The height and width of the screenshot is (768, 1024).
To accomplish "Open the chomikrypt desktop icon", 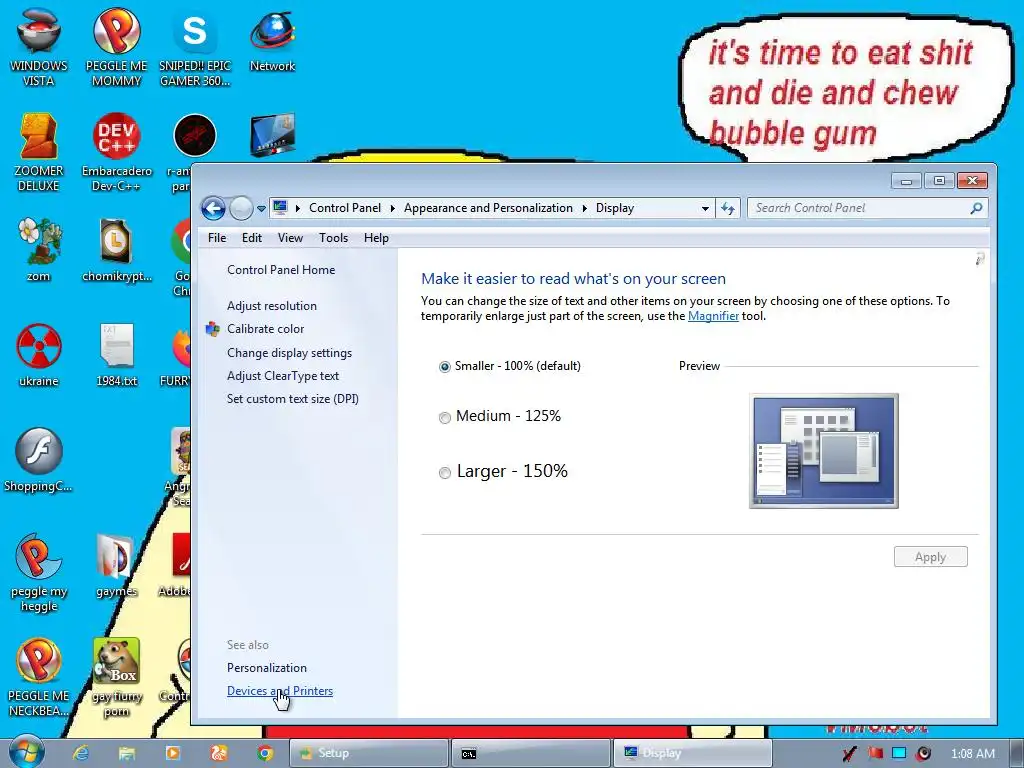I will [116, 249].
